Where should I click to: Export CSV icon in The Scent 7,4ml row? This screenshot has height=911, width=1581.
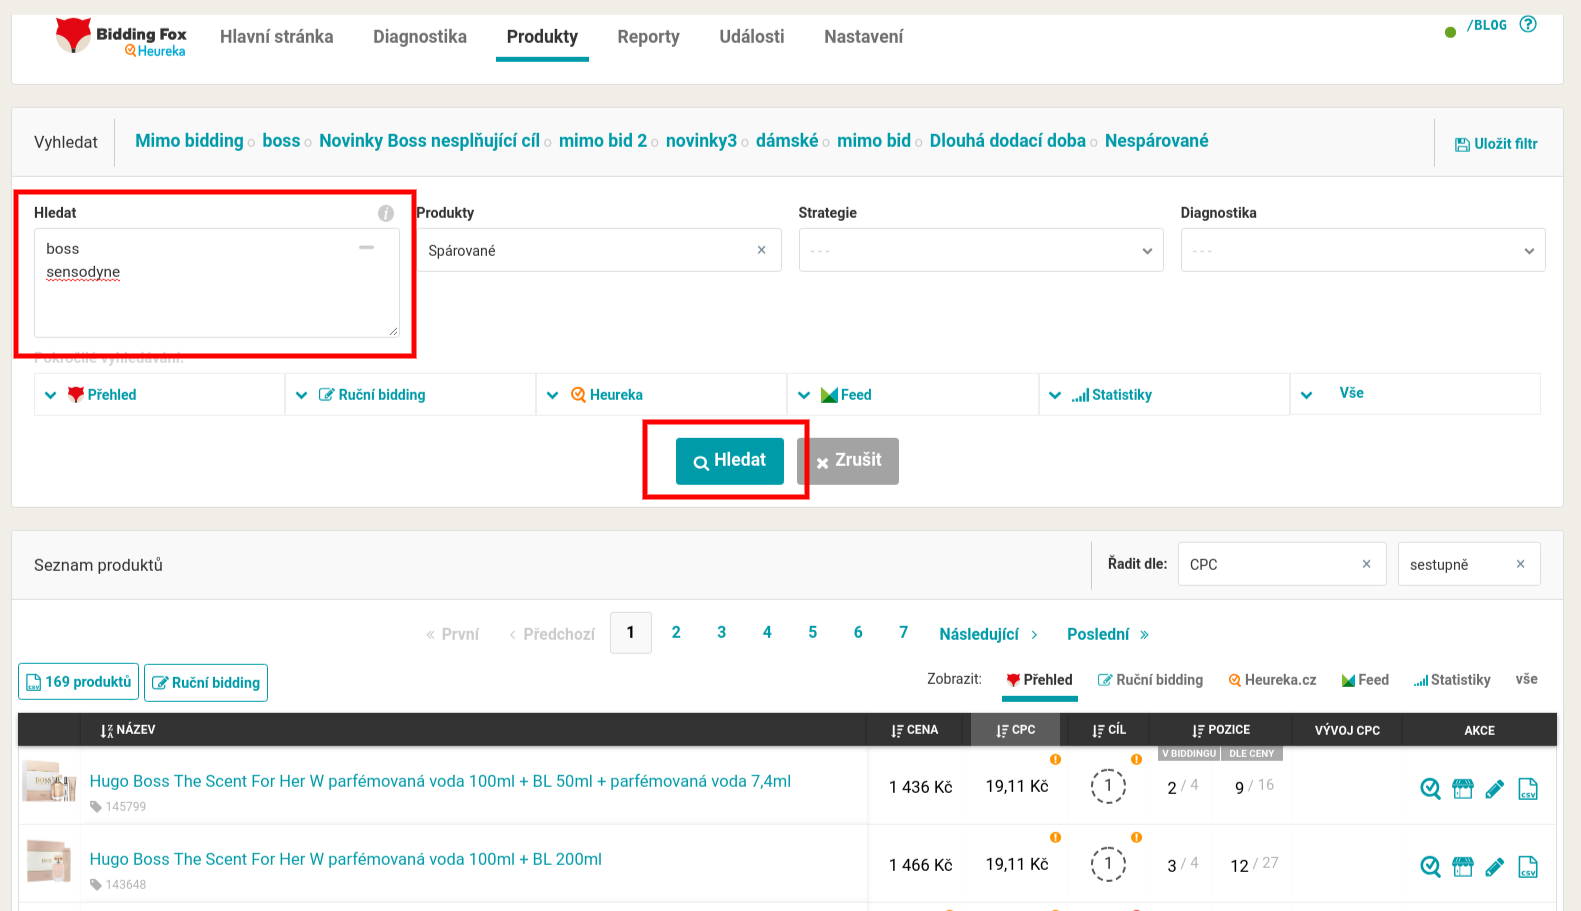click(x=1528, y=789)
